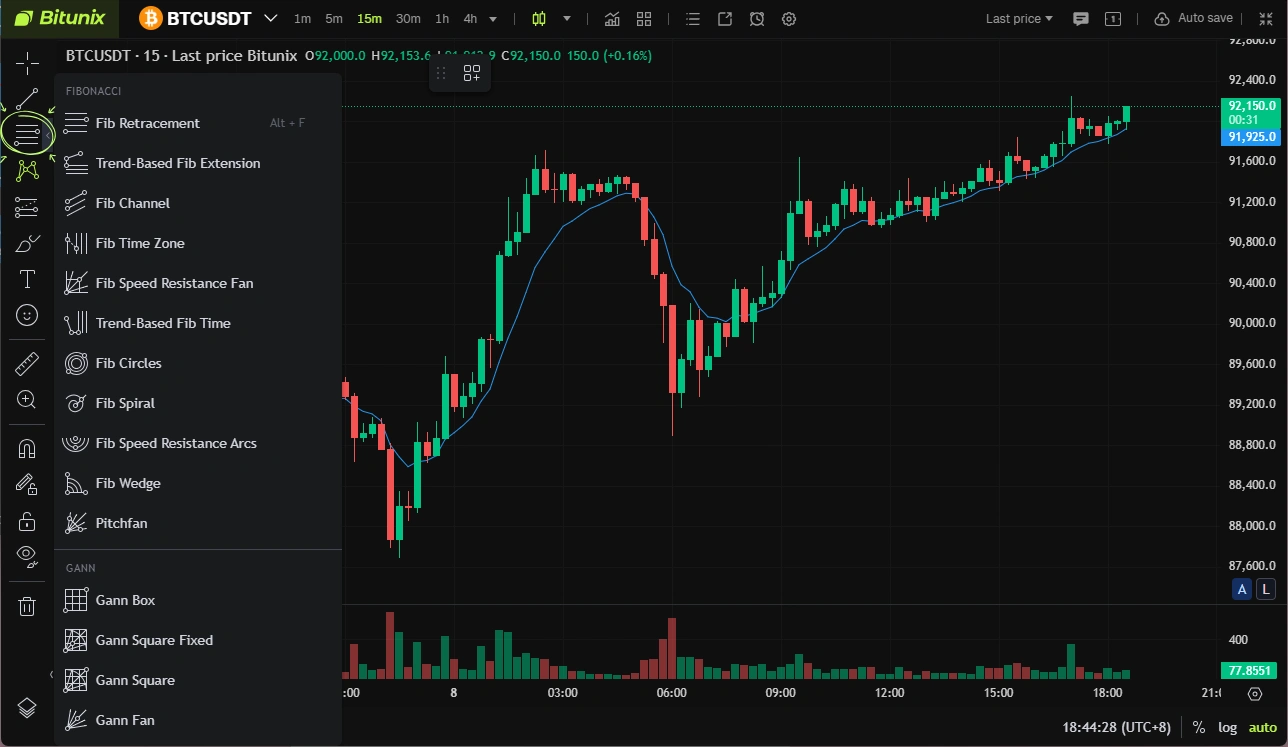Image resolution: width=1288 pixels, height=747 pixels.
Task: Open the Last price dropdown
Action: click(x=1019, y=19)
